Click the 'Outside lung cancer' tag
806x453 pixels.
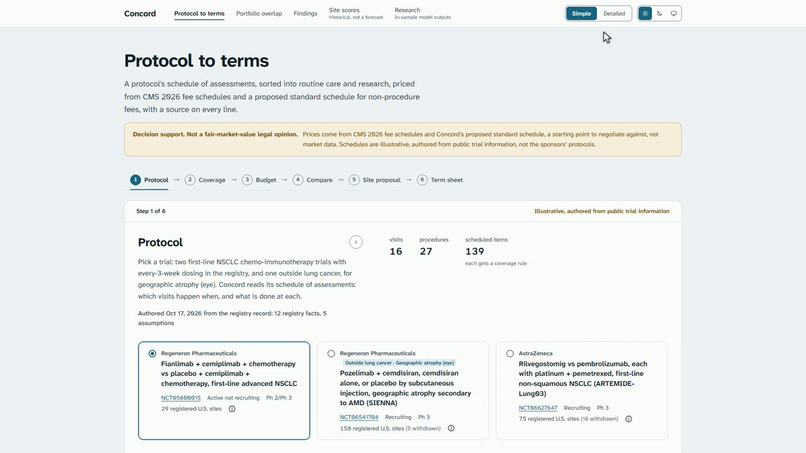399,363
